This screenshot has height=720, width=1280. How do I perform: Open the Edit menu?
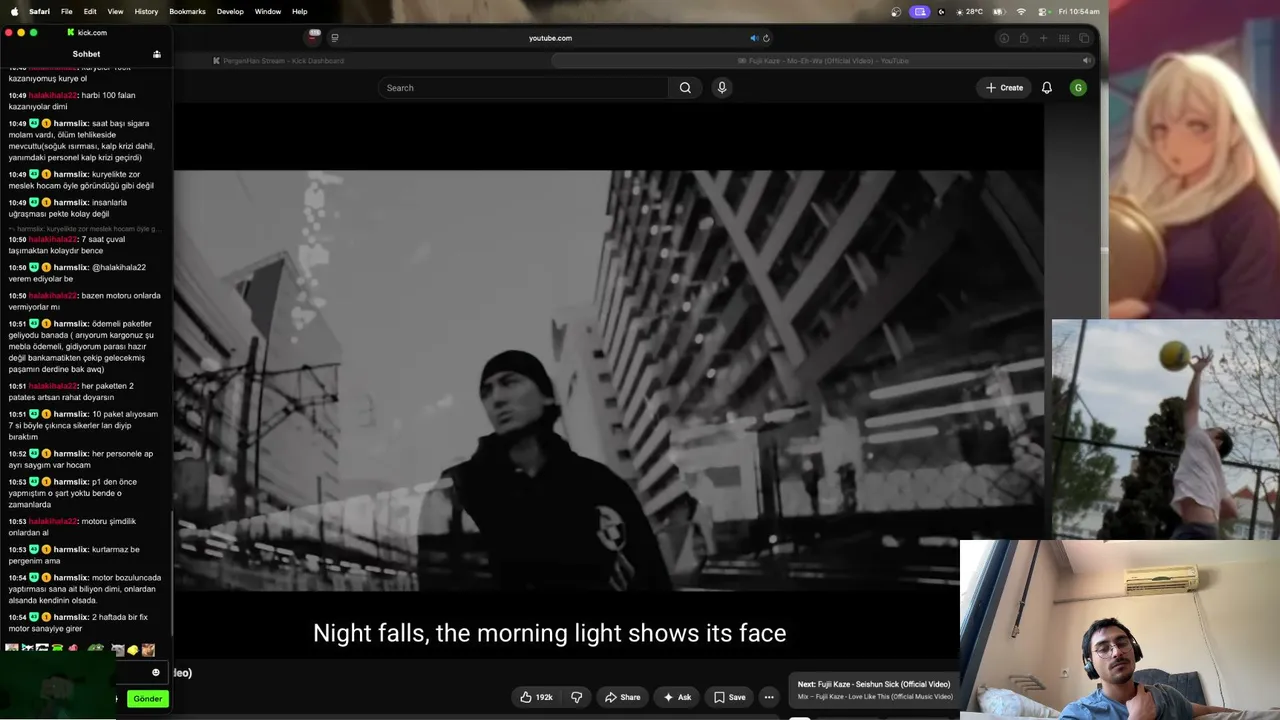coord(90,11)
